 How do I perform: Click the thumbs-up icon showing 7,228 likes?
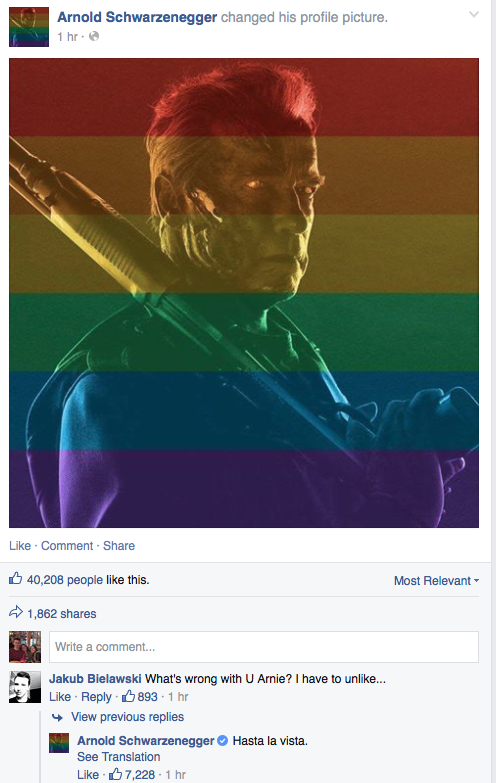tap(115, 774)
